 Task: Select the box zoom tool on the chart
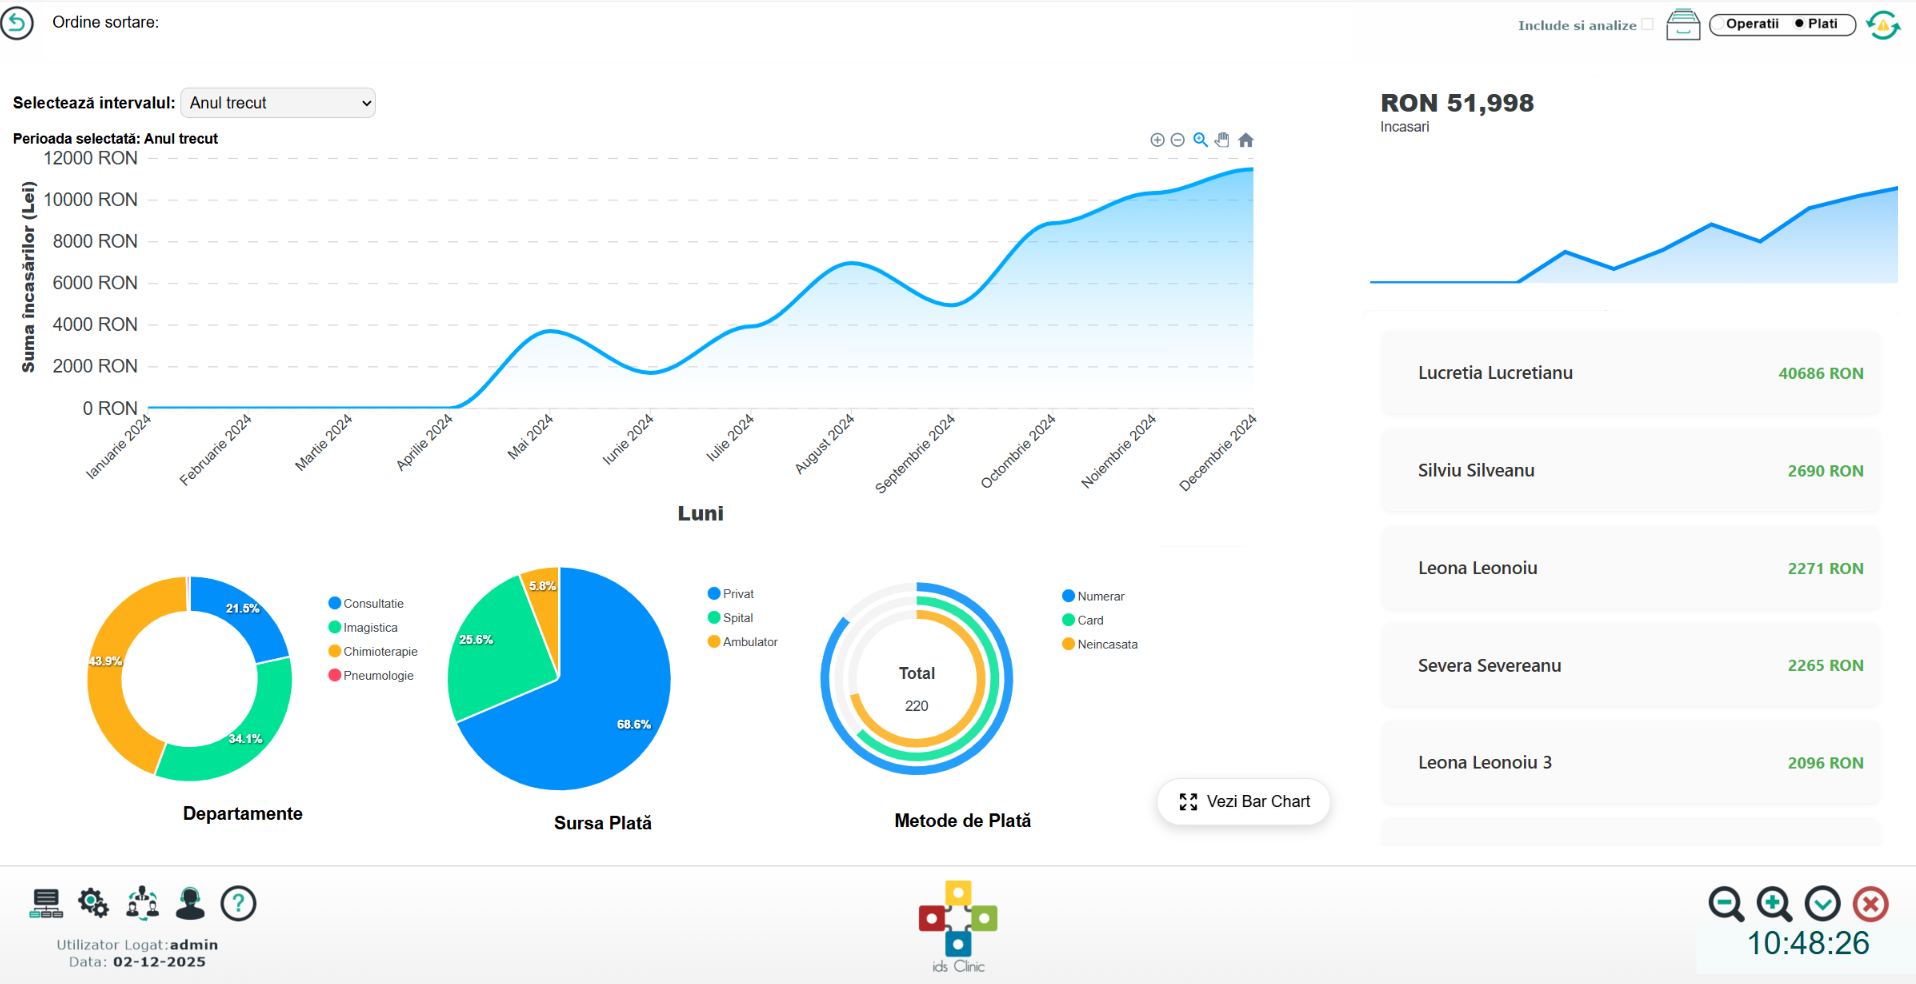pos(1200,140)
